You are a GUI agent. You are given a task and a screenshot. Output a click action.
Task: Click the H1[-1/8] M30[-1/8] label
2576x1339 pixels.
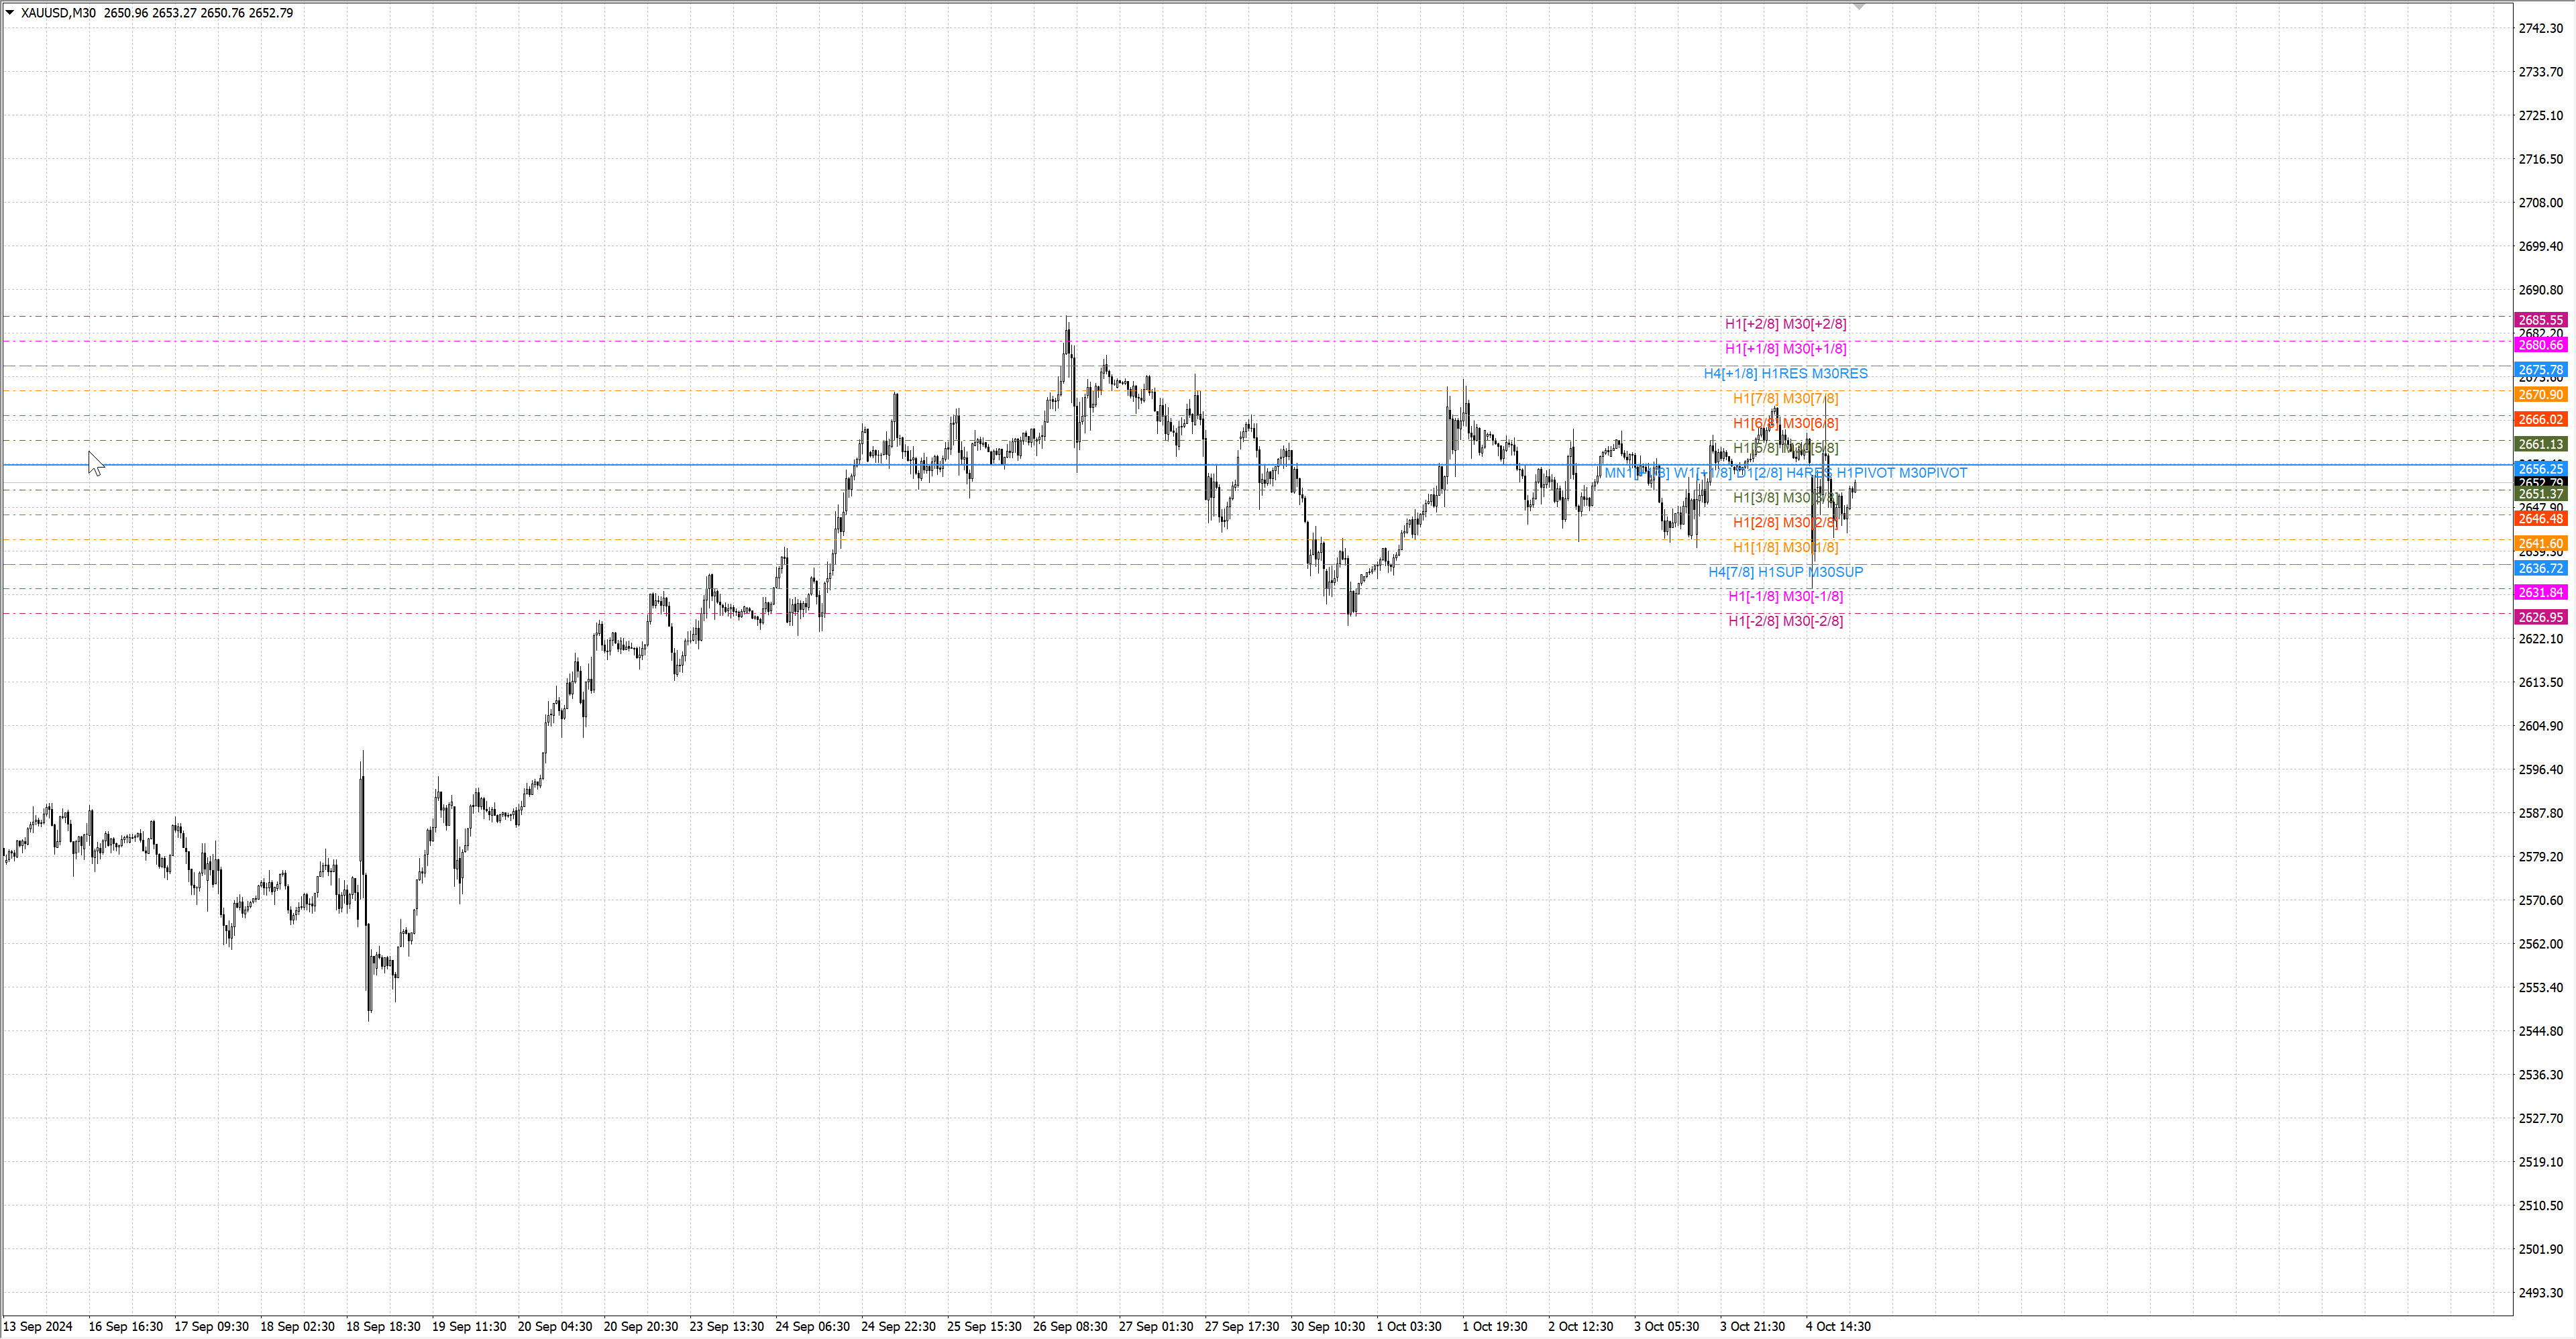[x=1785, y=597]
